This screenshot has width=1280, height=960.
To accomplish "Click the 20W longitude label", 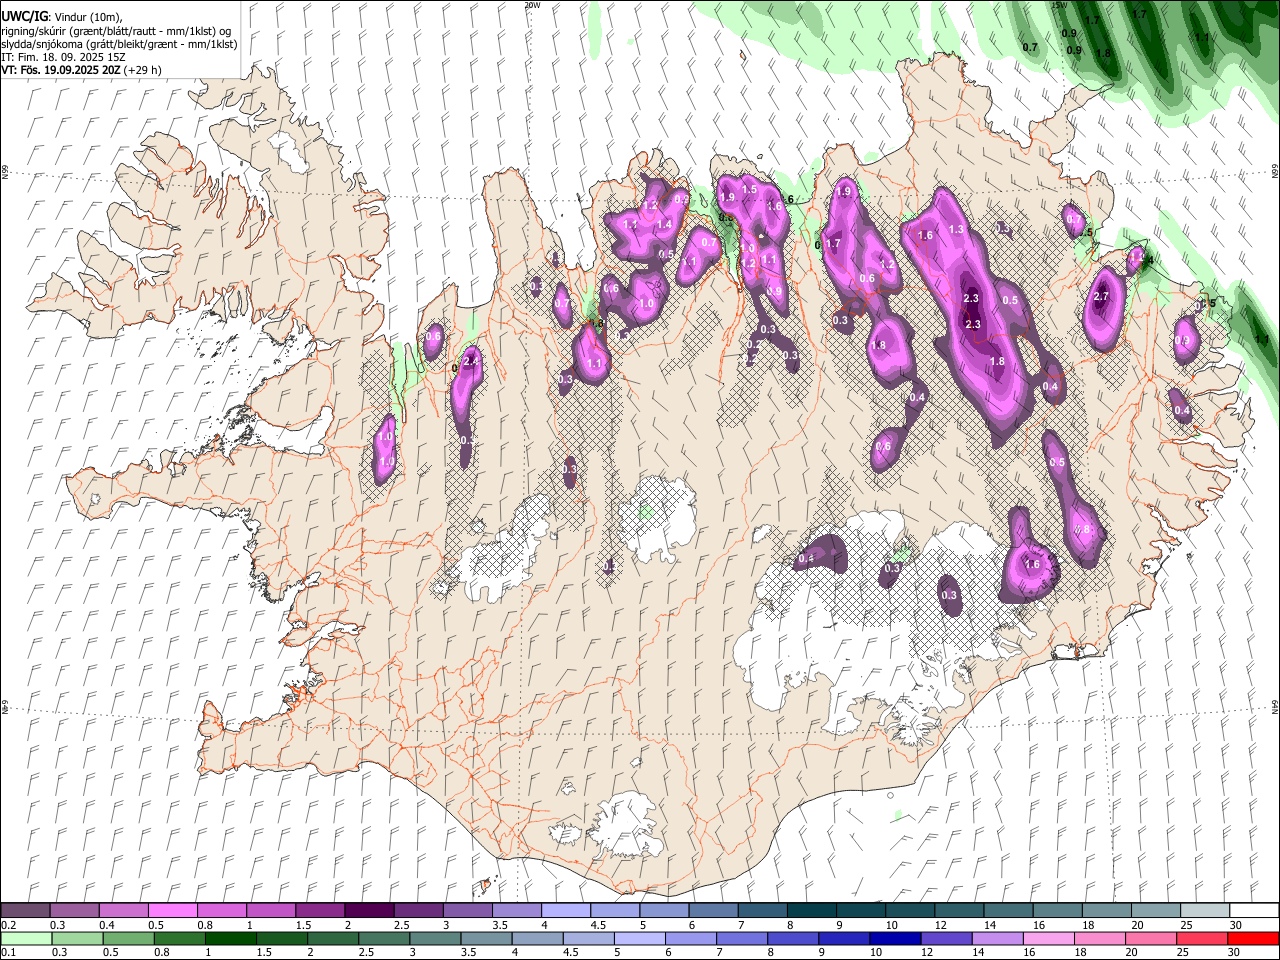I will point(532,5).
